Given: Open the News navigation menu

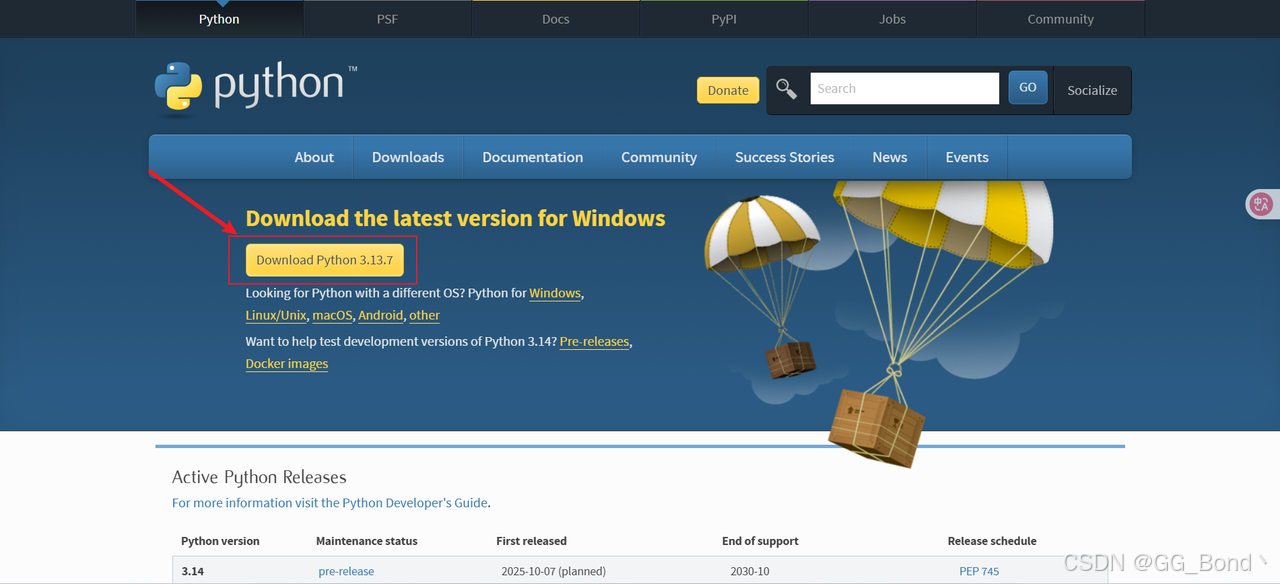Looking at the screenshot, I should (890, 157).
